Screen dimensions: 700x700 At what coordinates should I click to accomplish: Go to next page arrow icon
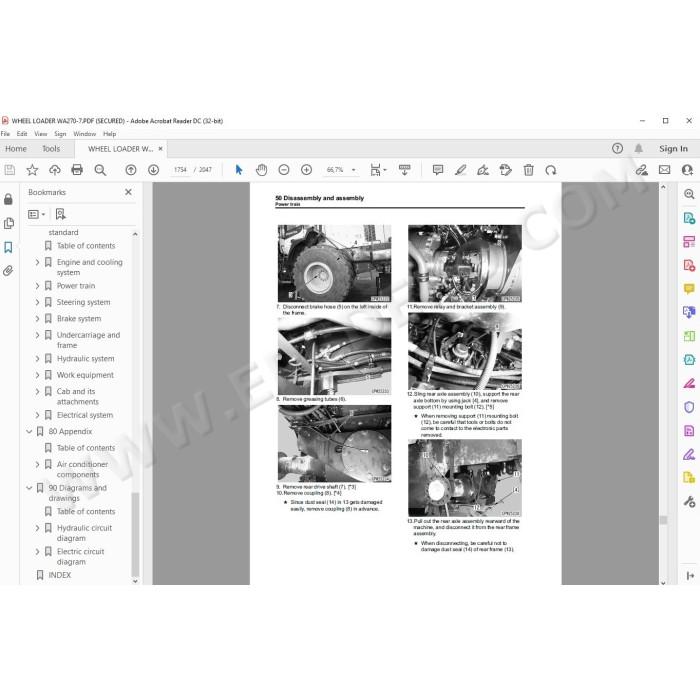click(x=154, y=170)
